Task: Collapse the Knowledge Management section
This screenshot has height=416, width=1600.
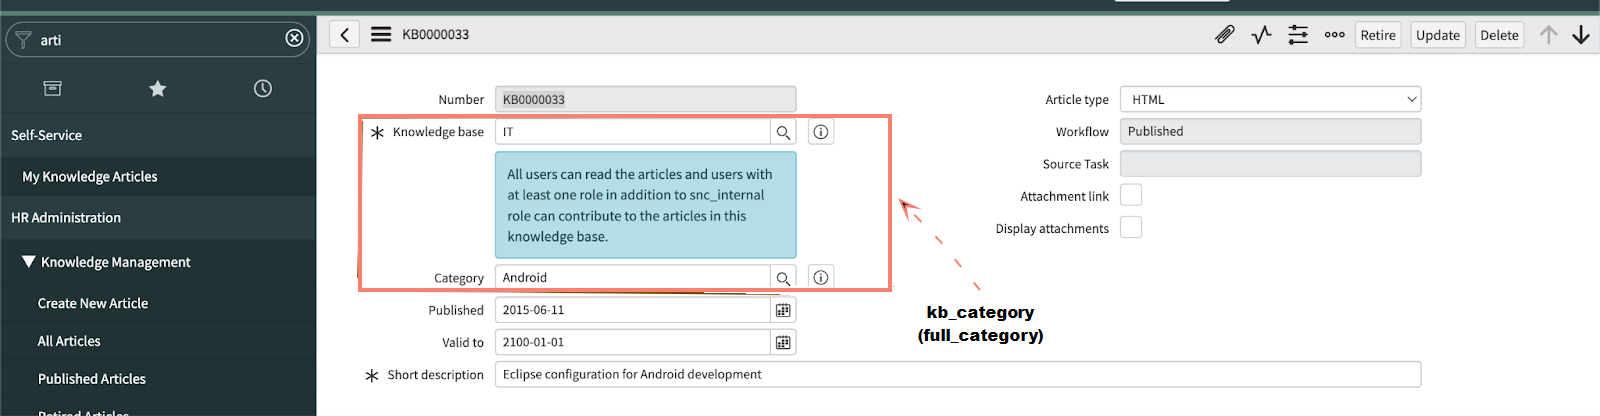Action: [29, 262]
